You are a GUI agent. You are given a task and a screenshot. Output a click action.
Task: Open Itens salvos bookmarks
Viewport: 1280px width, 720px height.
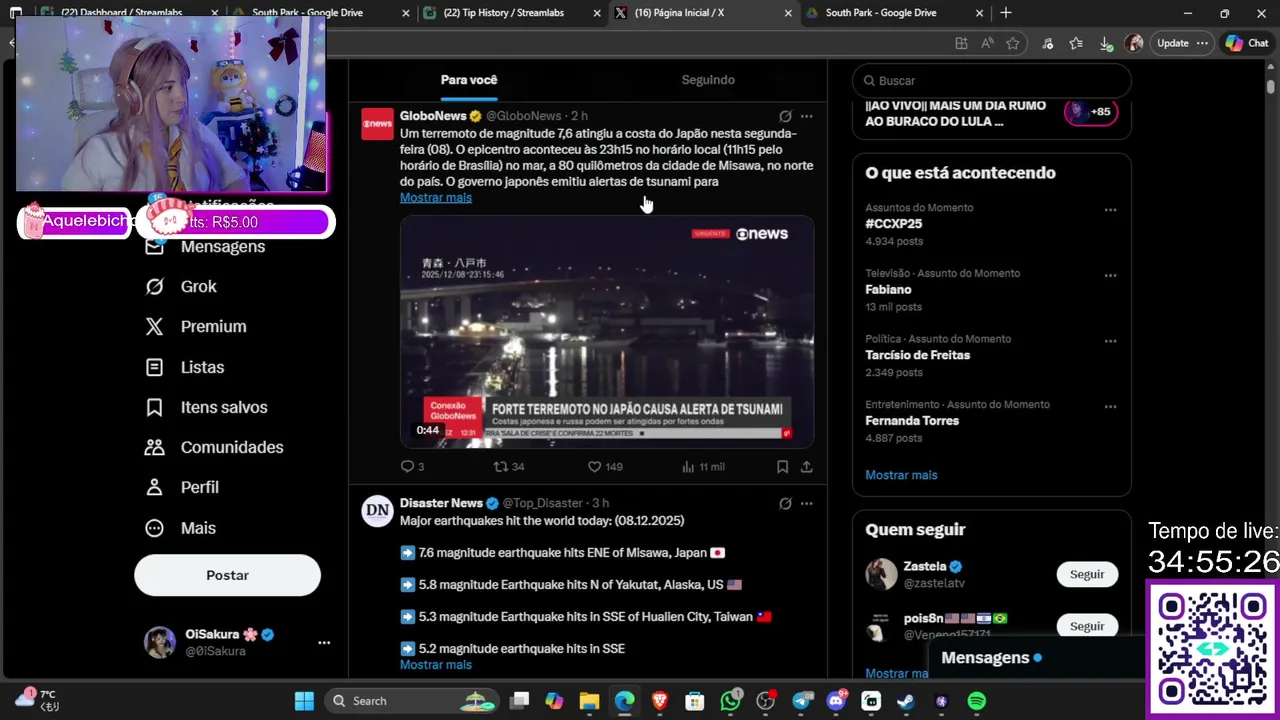point(206,407)
